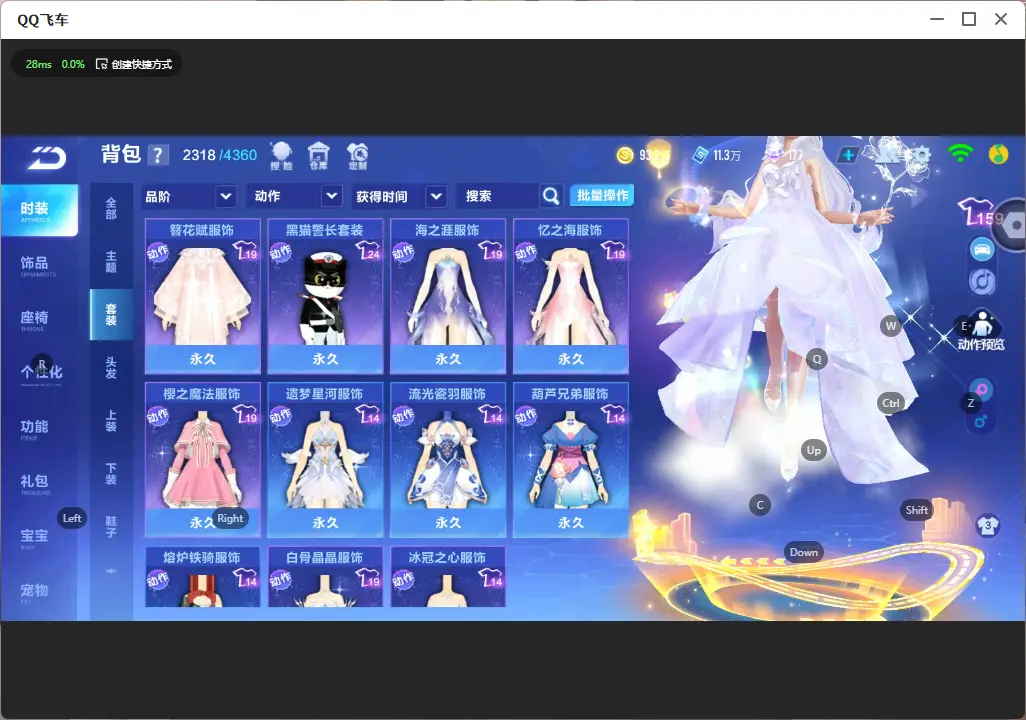The image size is (1026, 720).
Task: Open the 定制 customization icon
Action: pos(357,156)
